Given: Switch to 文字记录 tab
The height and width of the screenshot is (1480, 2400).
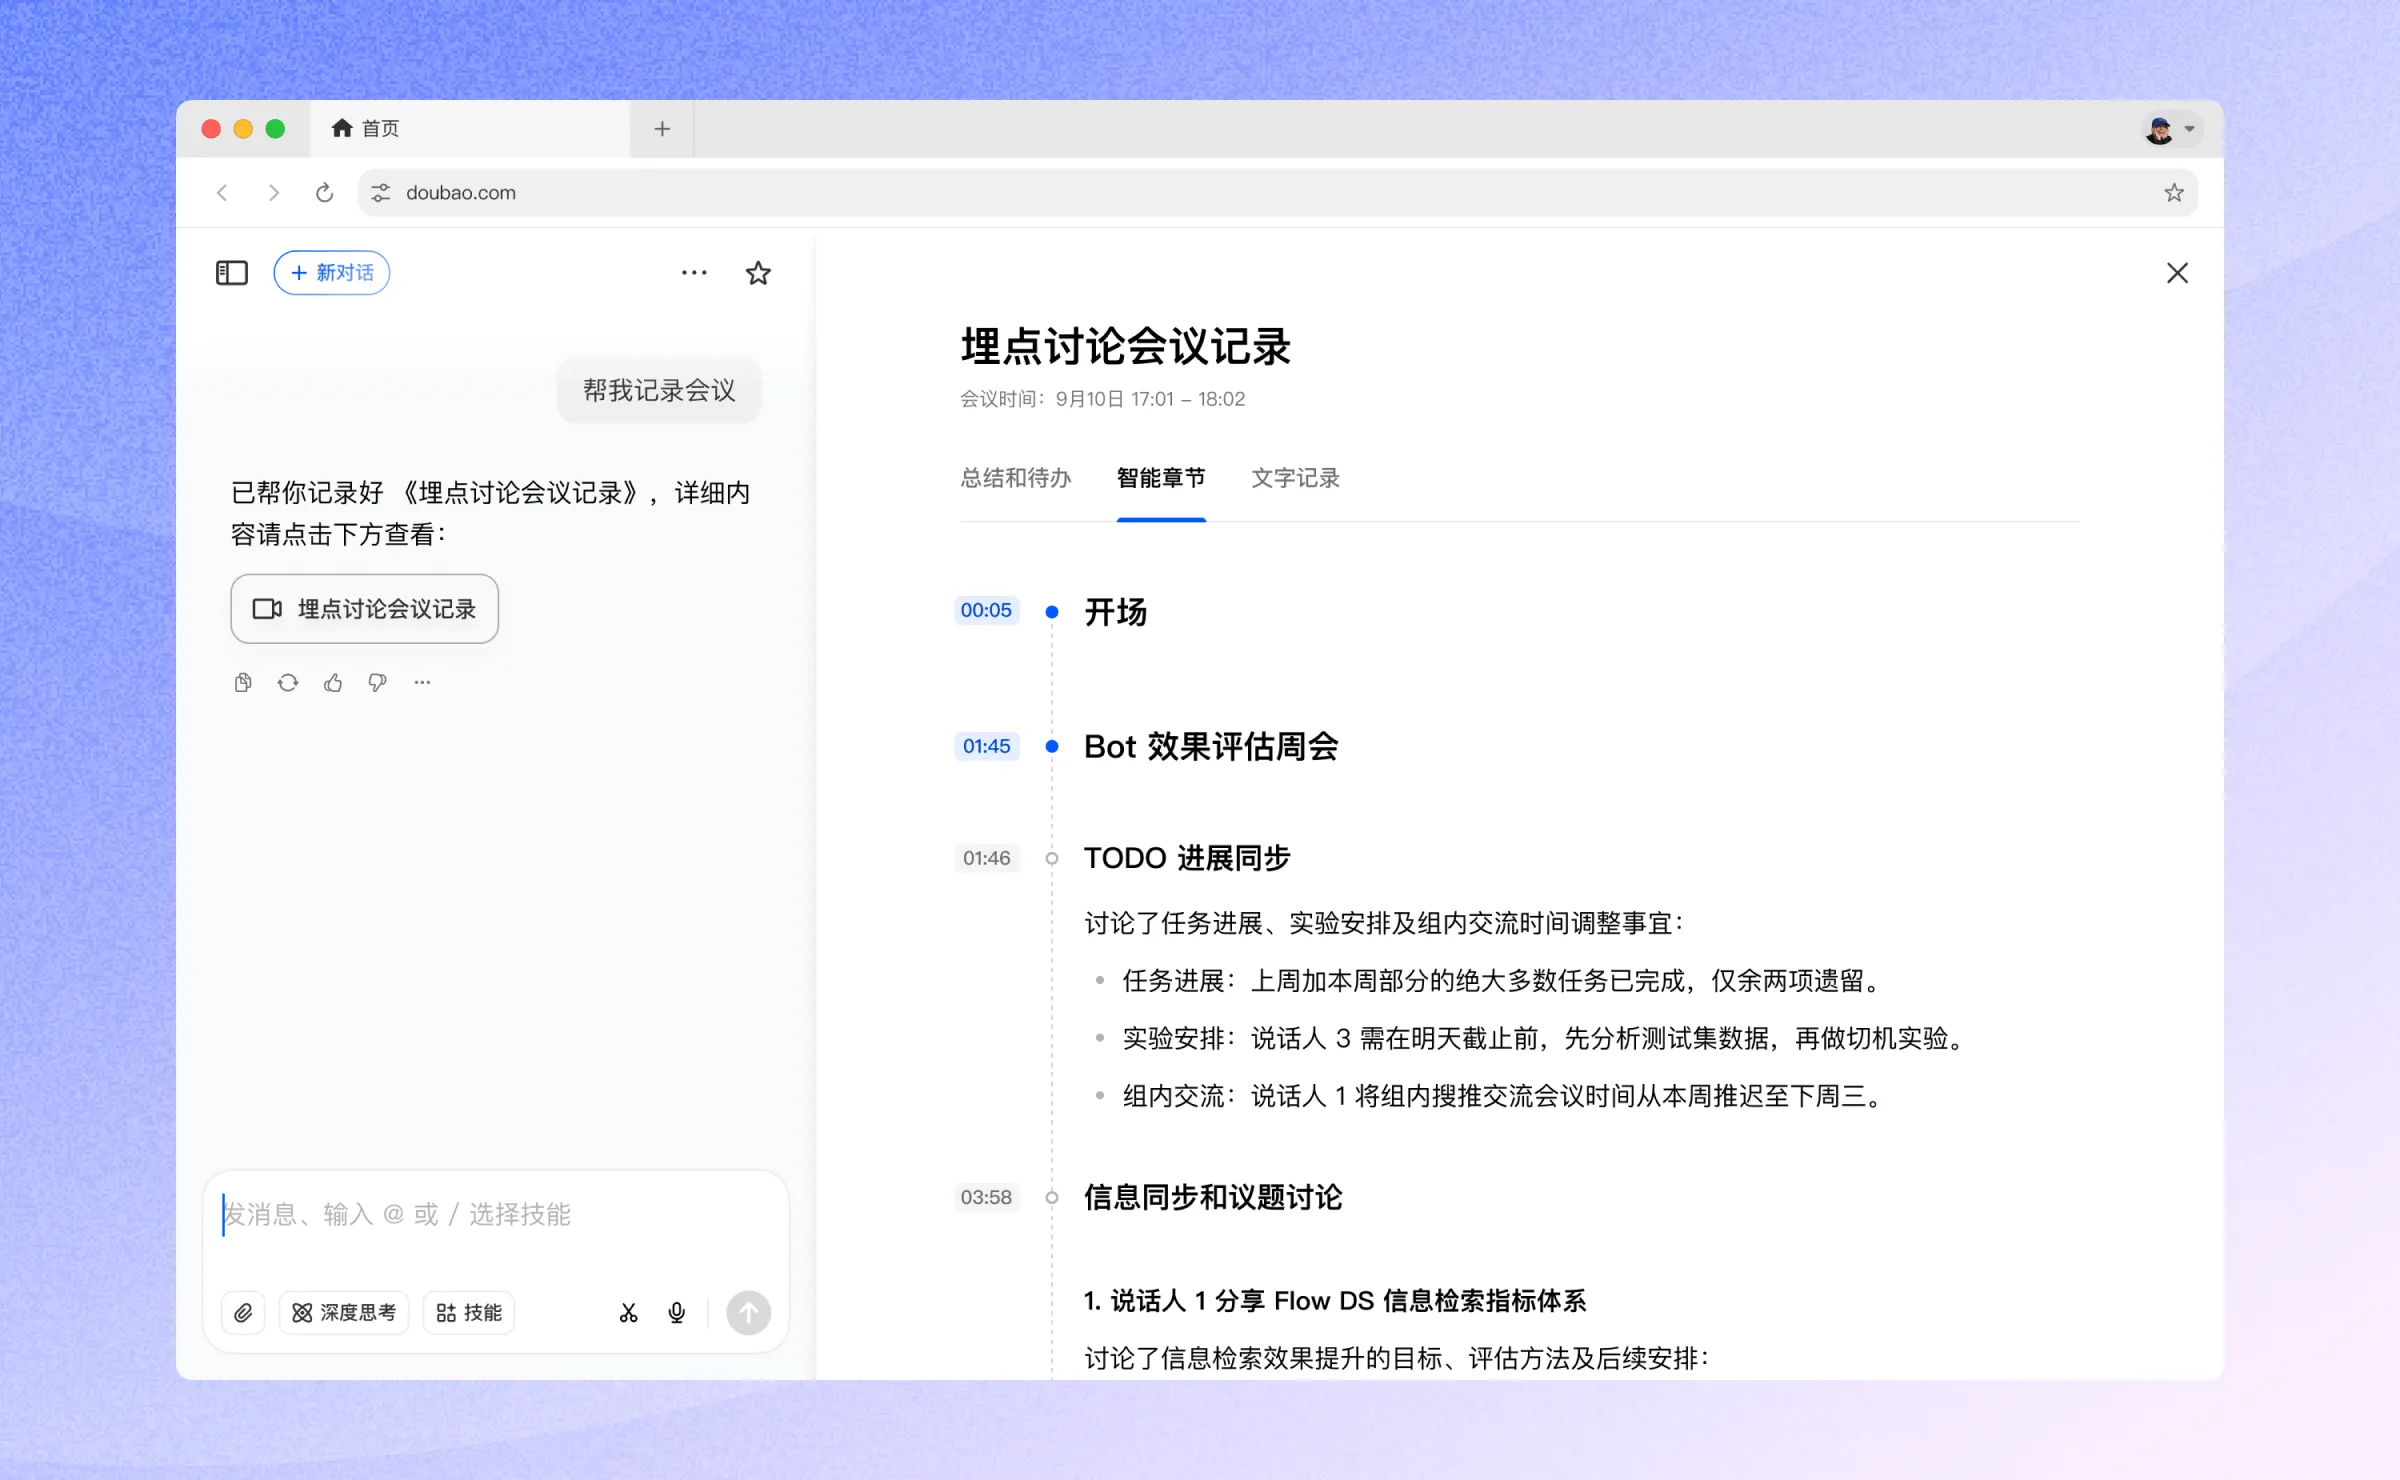Looking at the screenshot, I should [1295, 478].
